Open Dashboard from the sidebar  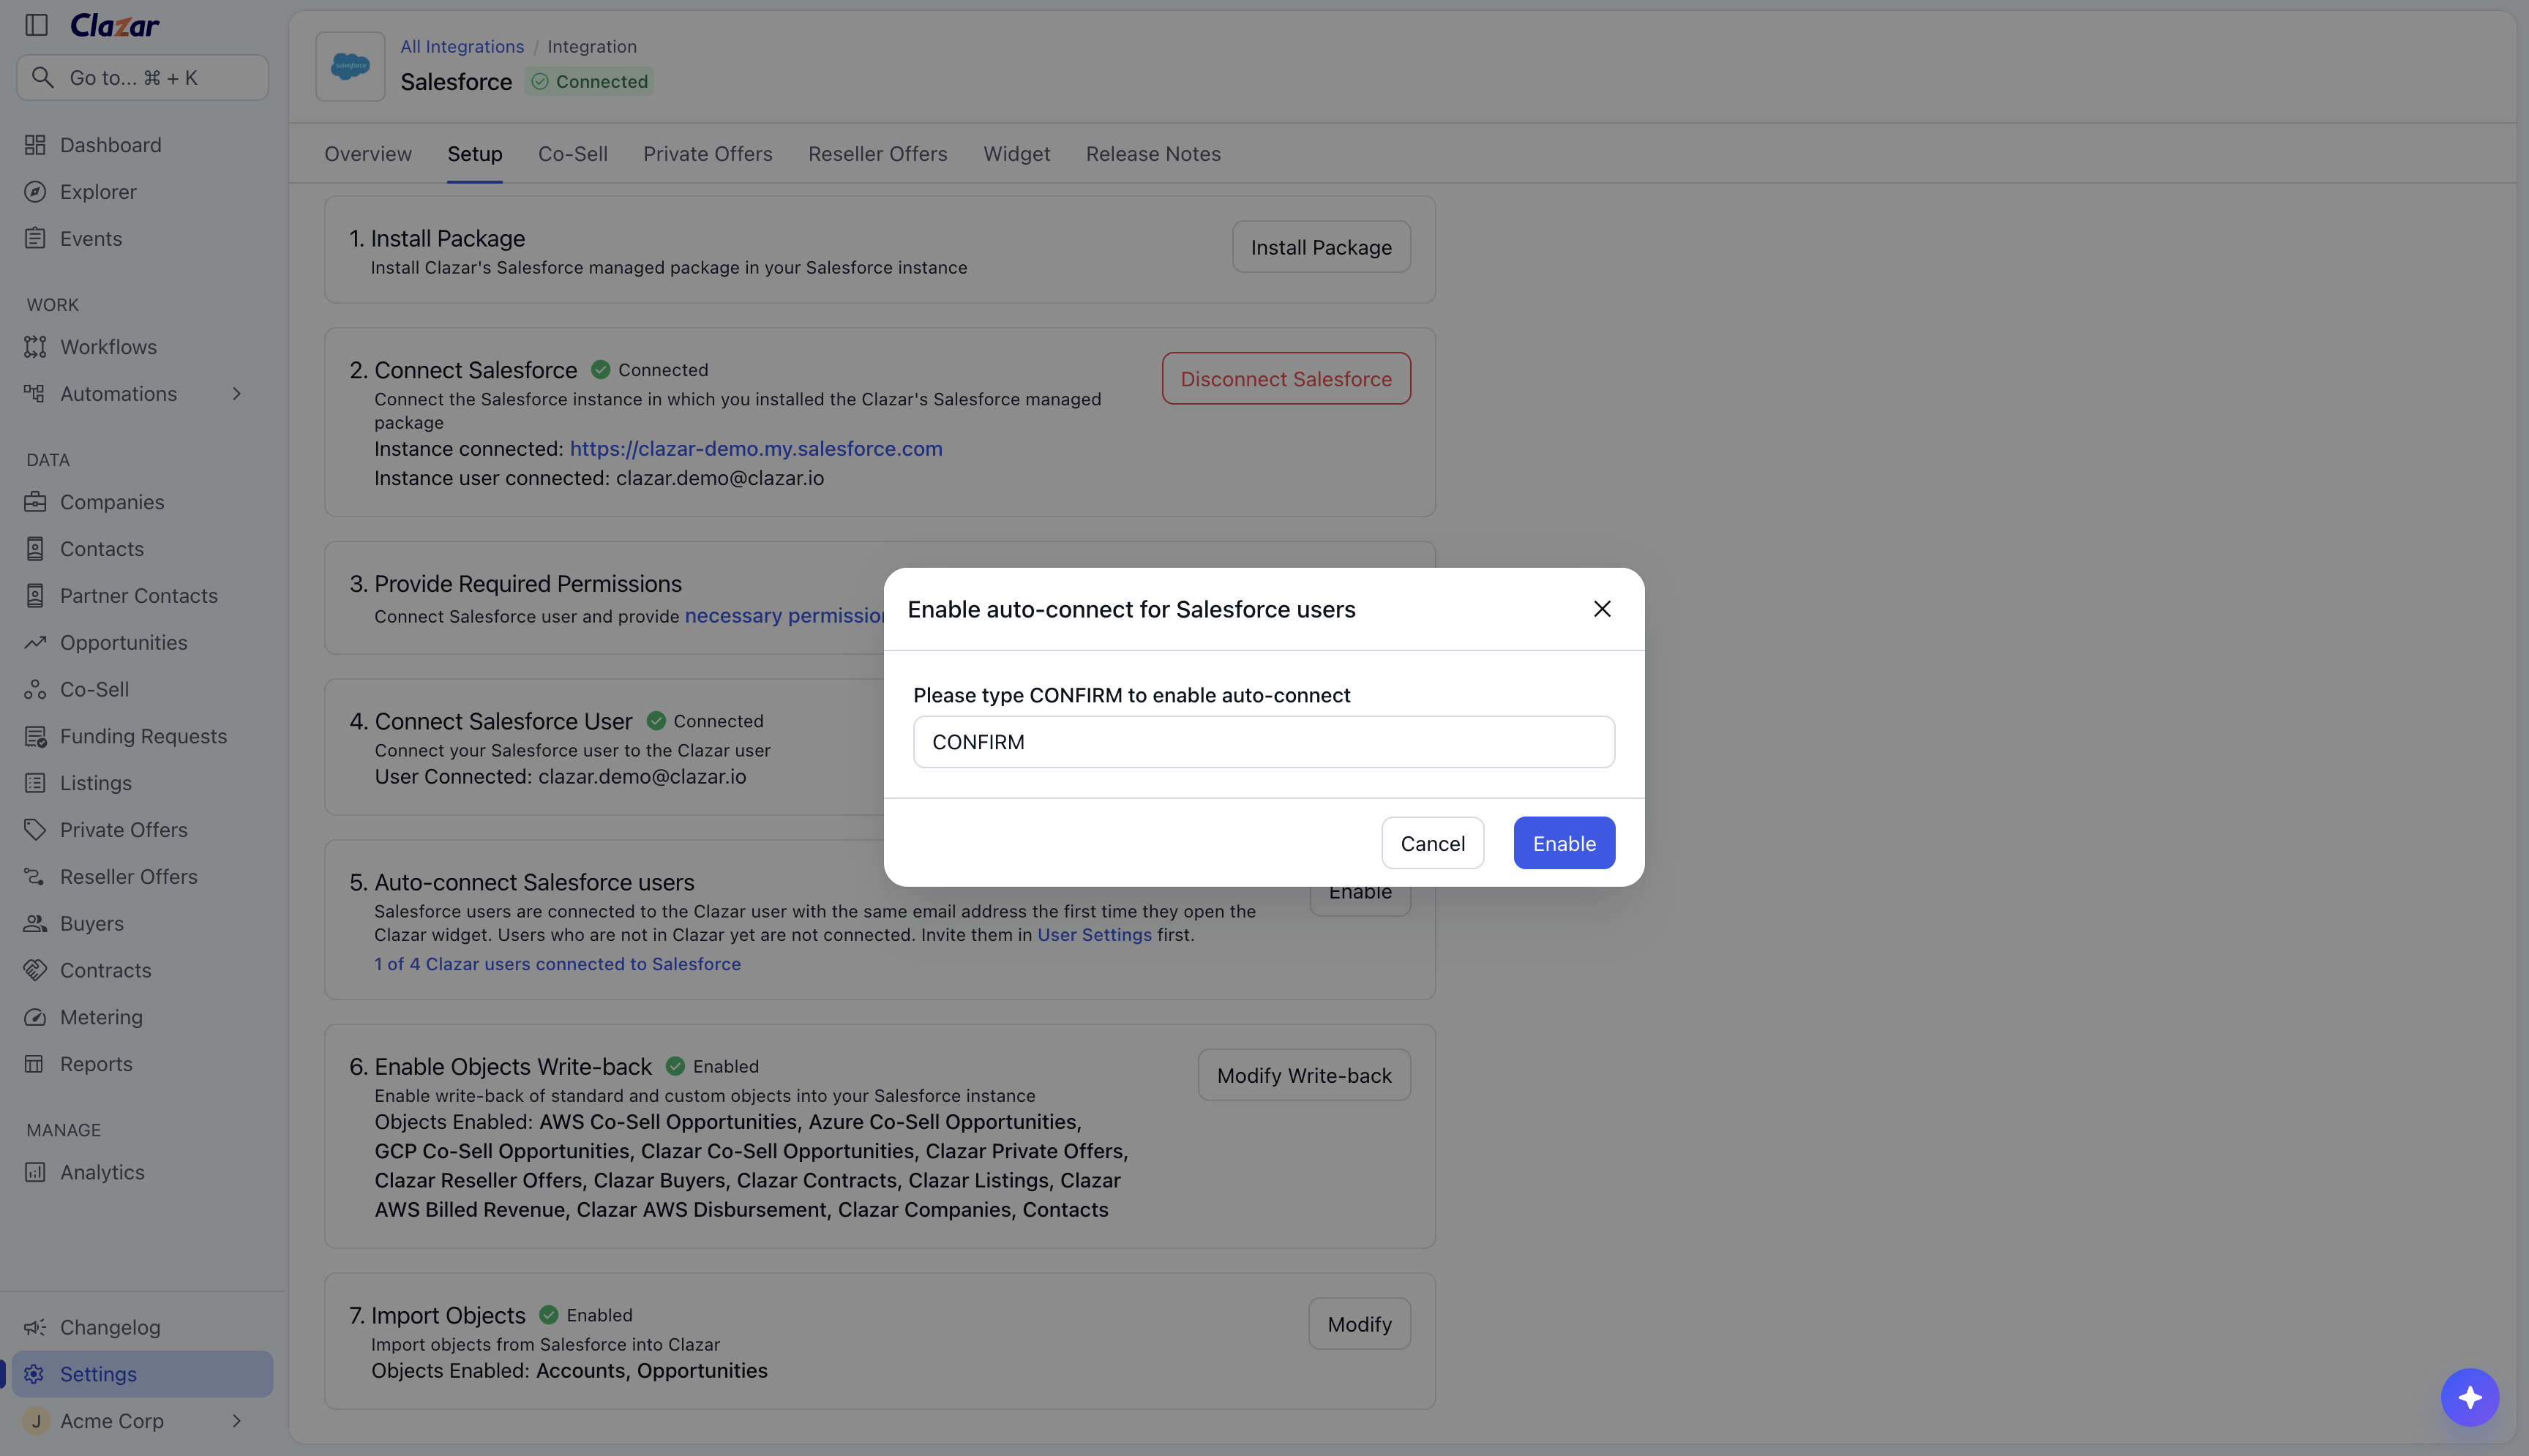[x=110, y=145]
